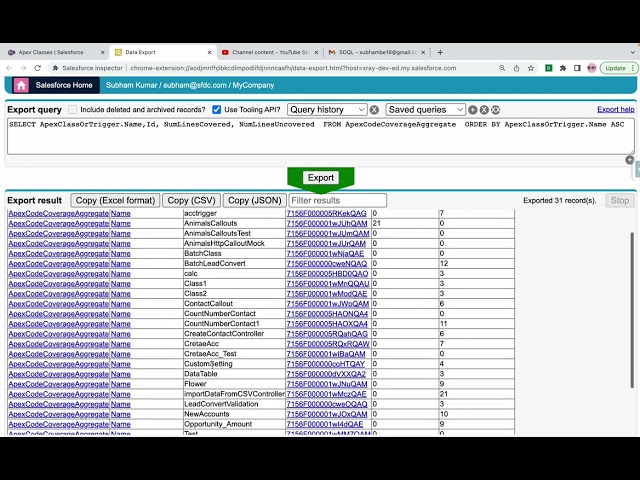This screenshot has width=640, height=480.
Task: Open a new browser tab with plus
Action: [x=440, y=52]
